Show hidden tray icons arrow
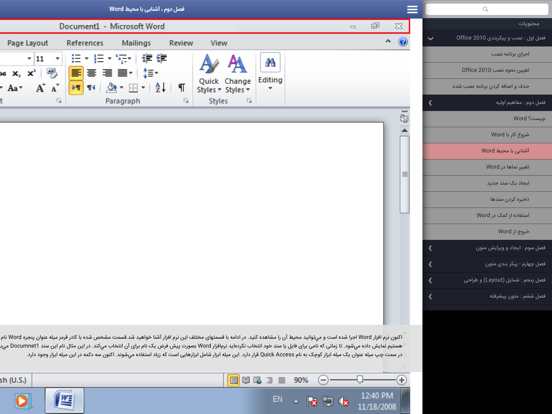 pos(296,401)
